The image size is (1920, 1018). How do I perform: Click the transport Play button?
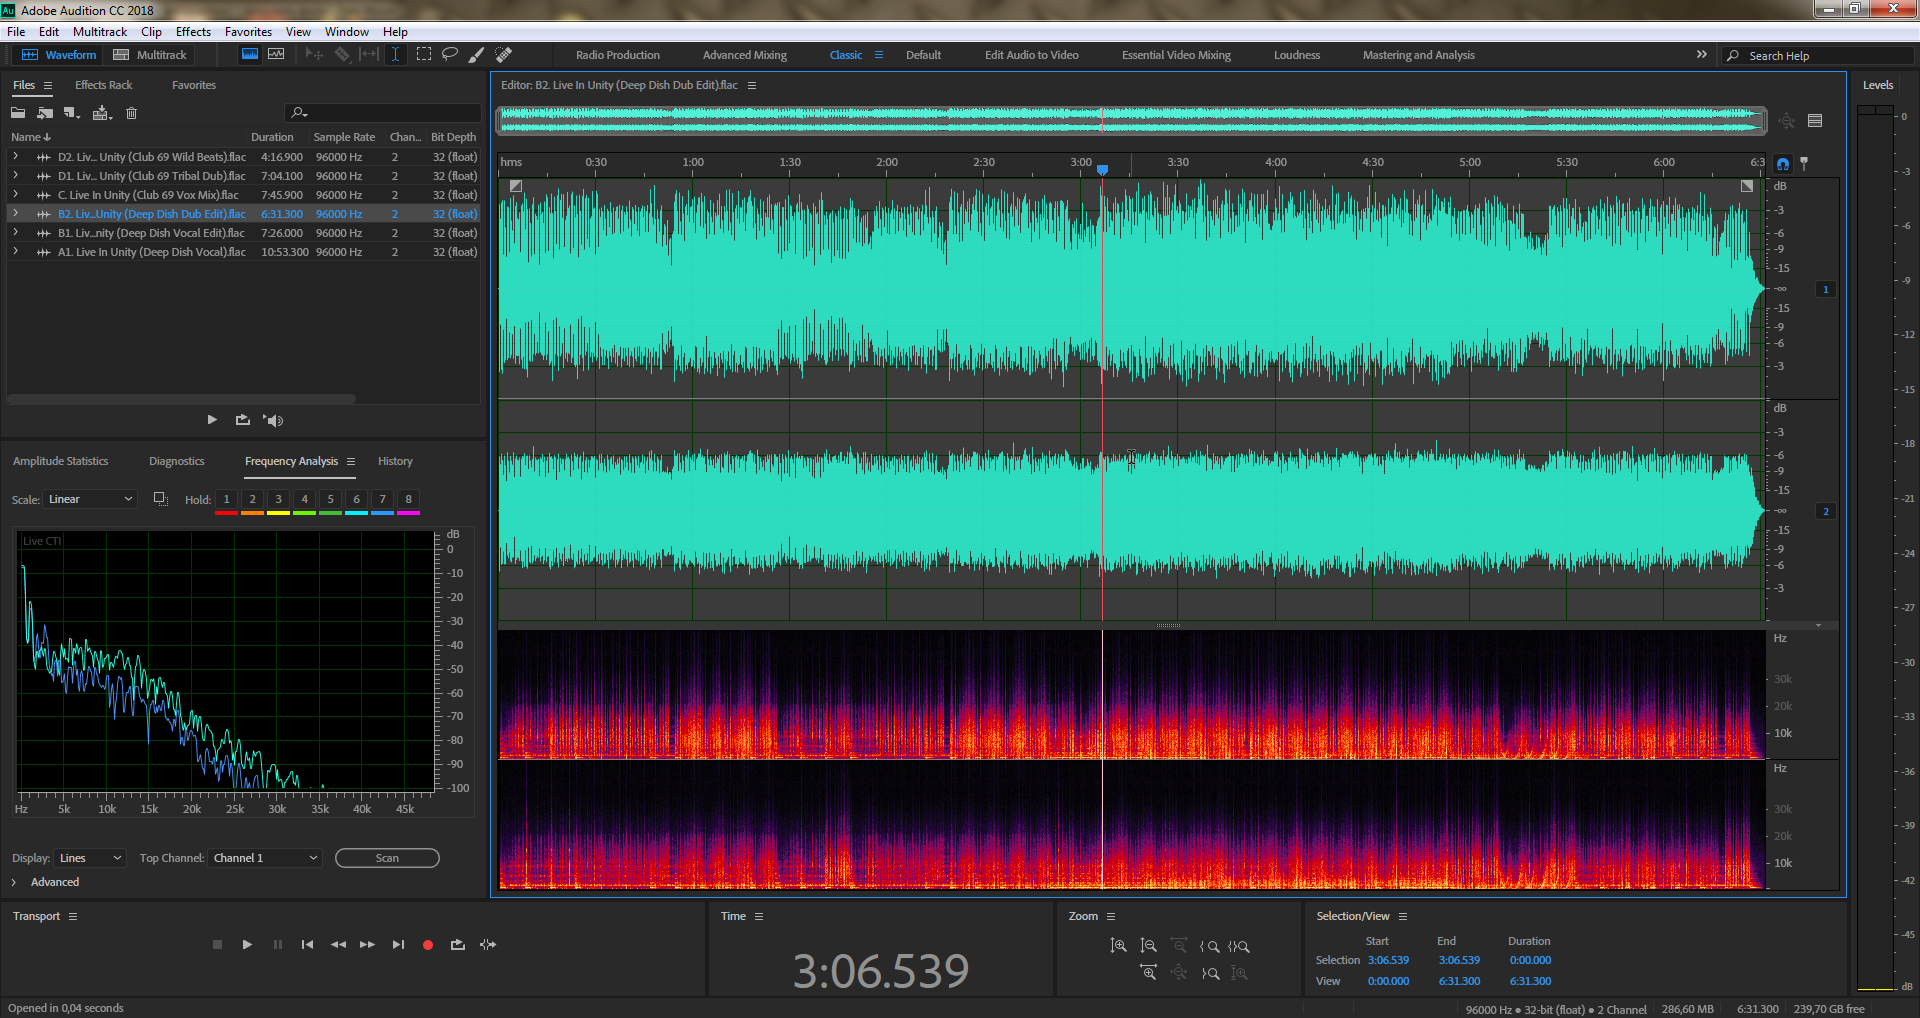tap(247, 944)
